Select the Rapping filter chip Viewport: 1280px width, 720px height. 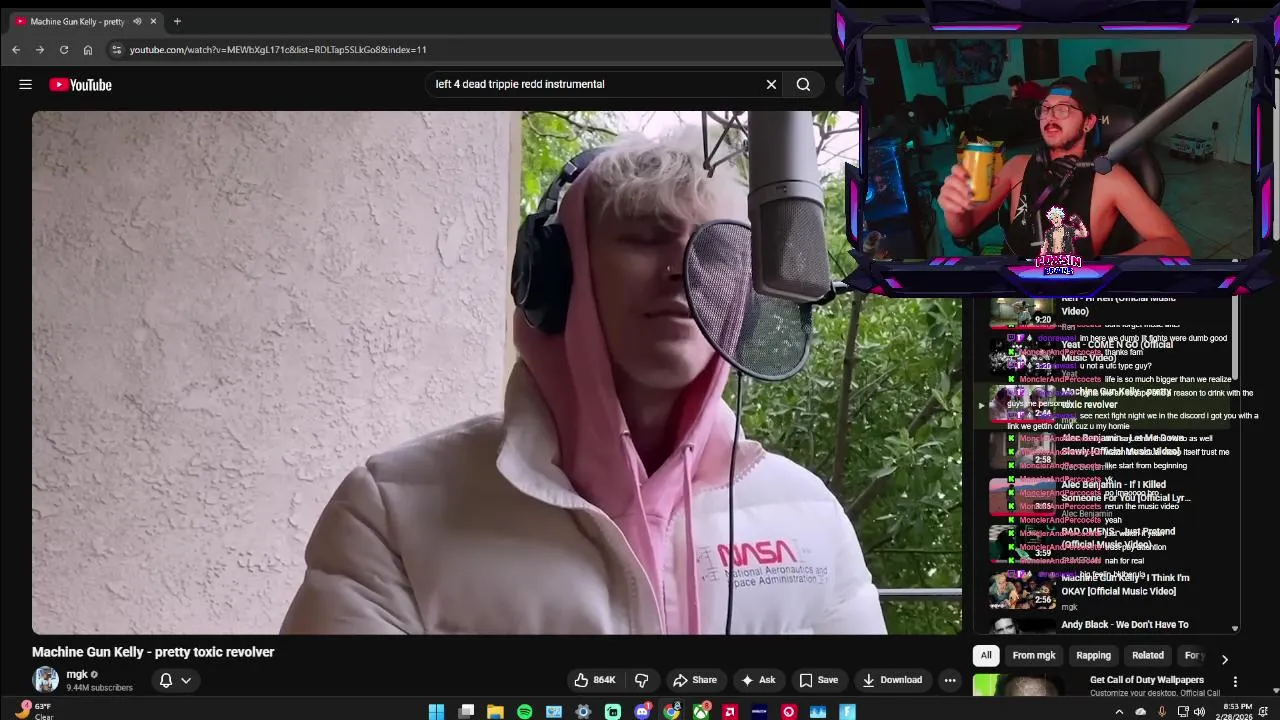pyautogui.click(x=1093, y=655)
